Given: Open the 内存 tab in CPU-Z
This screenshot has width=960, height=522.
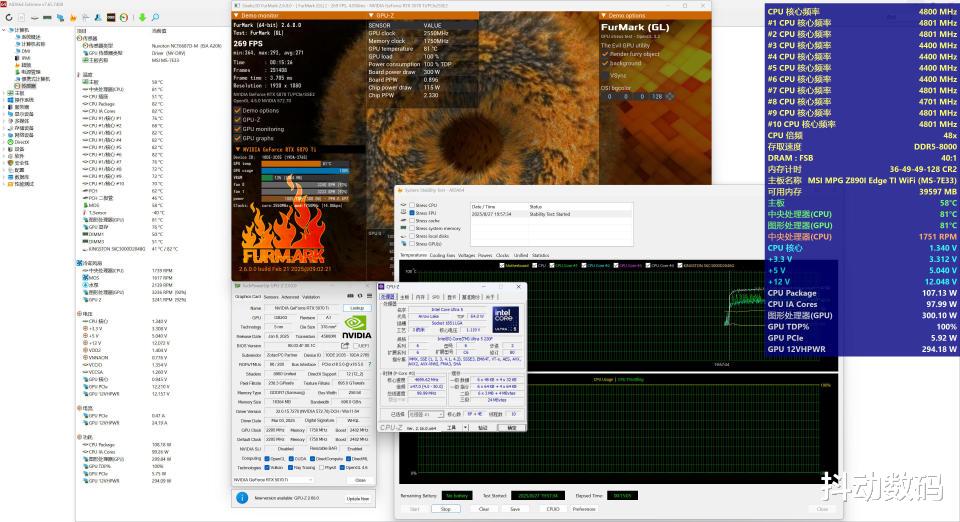Looking at the screenshot, I should coord(420,297).
